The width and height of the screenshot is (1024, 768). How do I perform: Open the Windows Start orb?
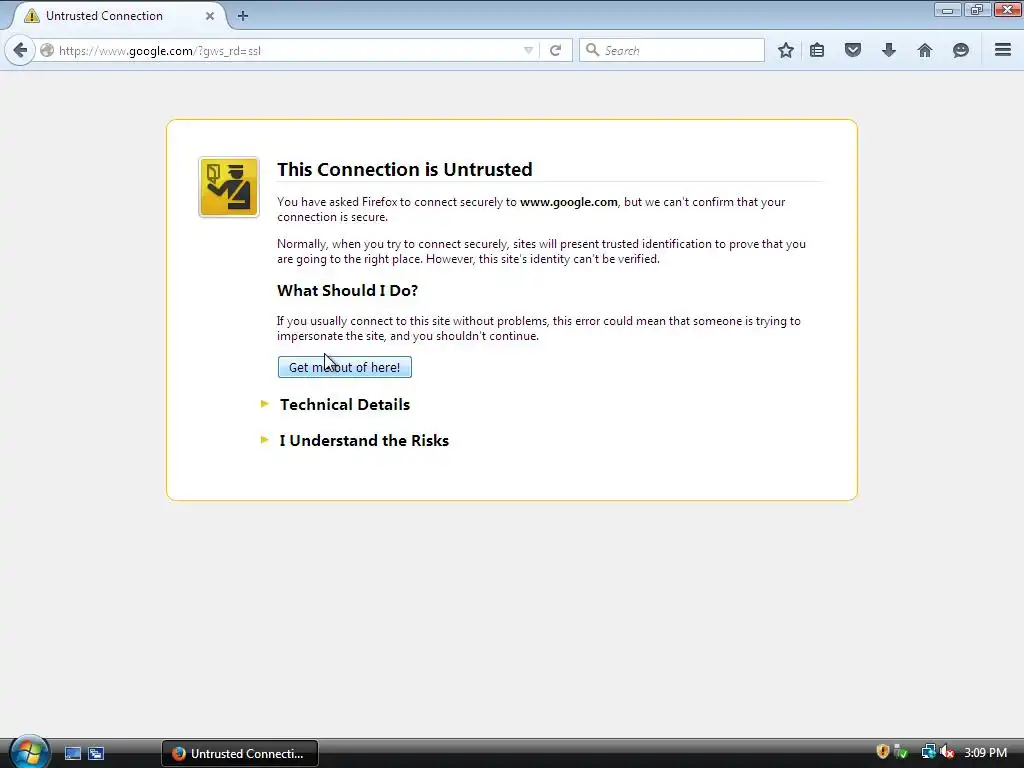(x=28, y=752)
